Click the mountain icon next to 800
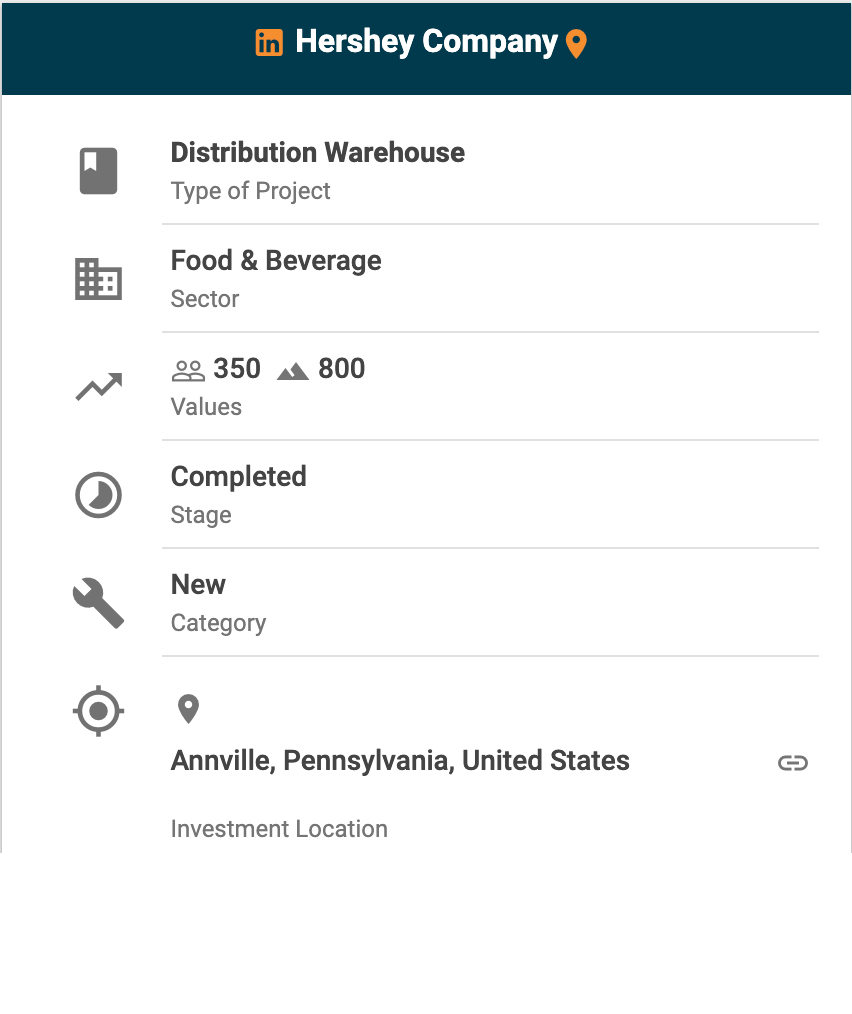The height and width of the screenshot is (1014, 852). coord(293,371)
